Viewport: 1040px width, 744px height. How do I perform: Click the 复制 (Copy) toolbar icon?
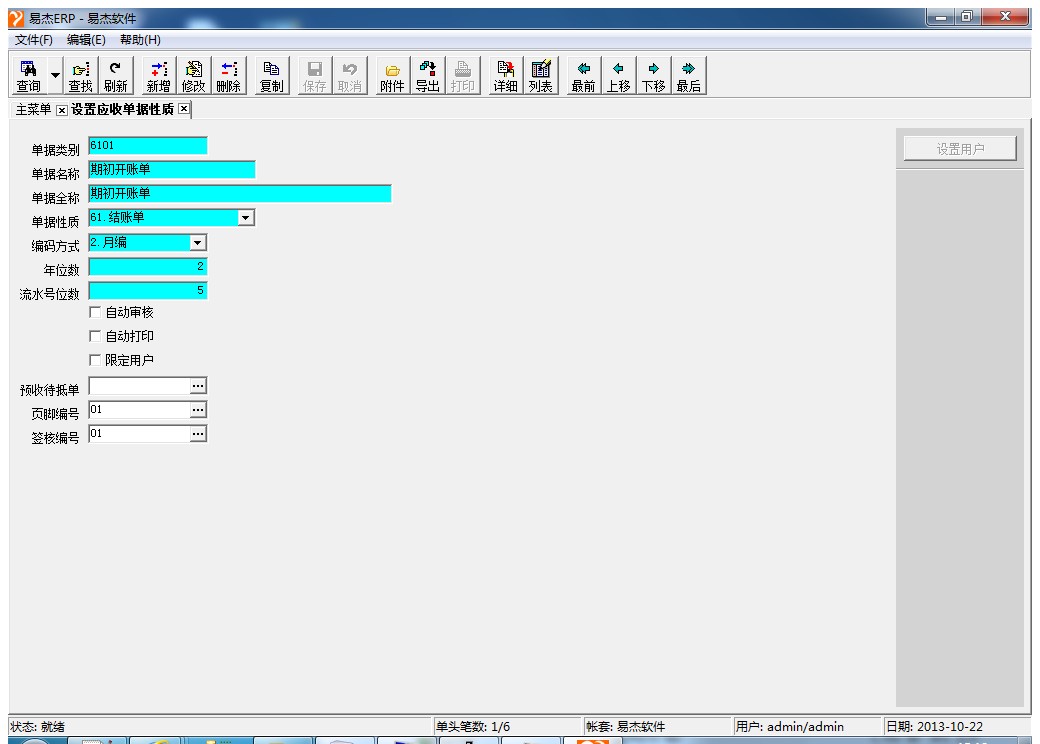coord(271,76)
